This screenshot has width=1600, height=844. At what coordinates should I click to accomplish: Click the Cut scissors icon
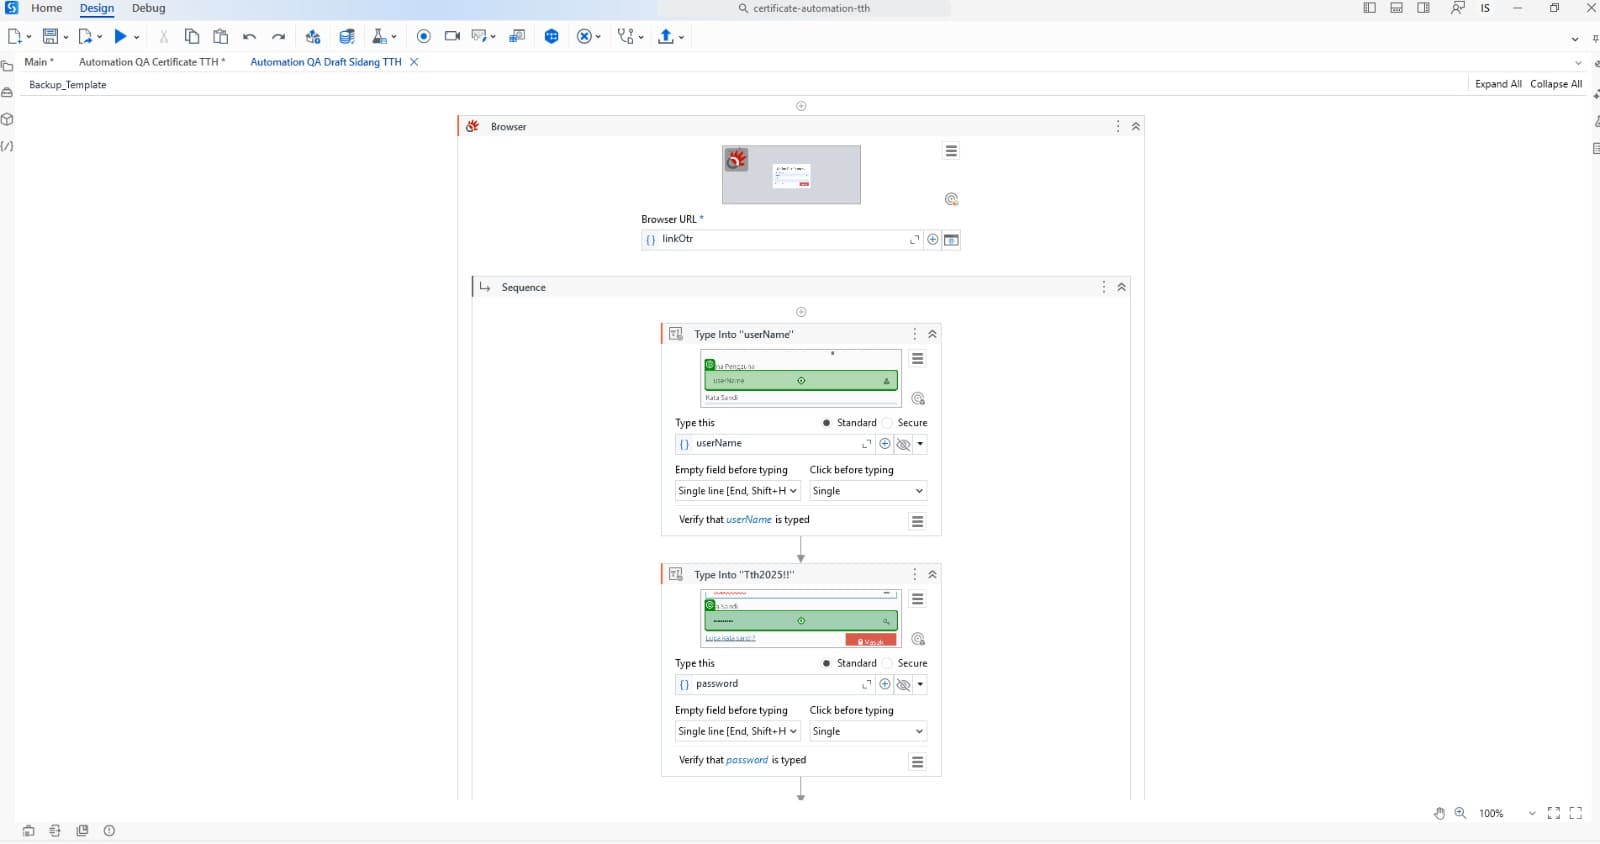(x=164, y=36)
